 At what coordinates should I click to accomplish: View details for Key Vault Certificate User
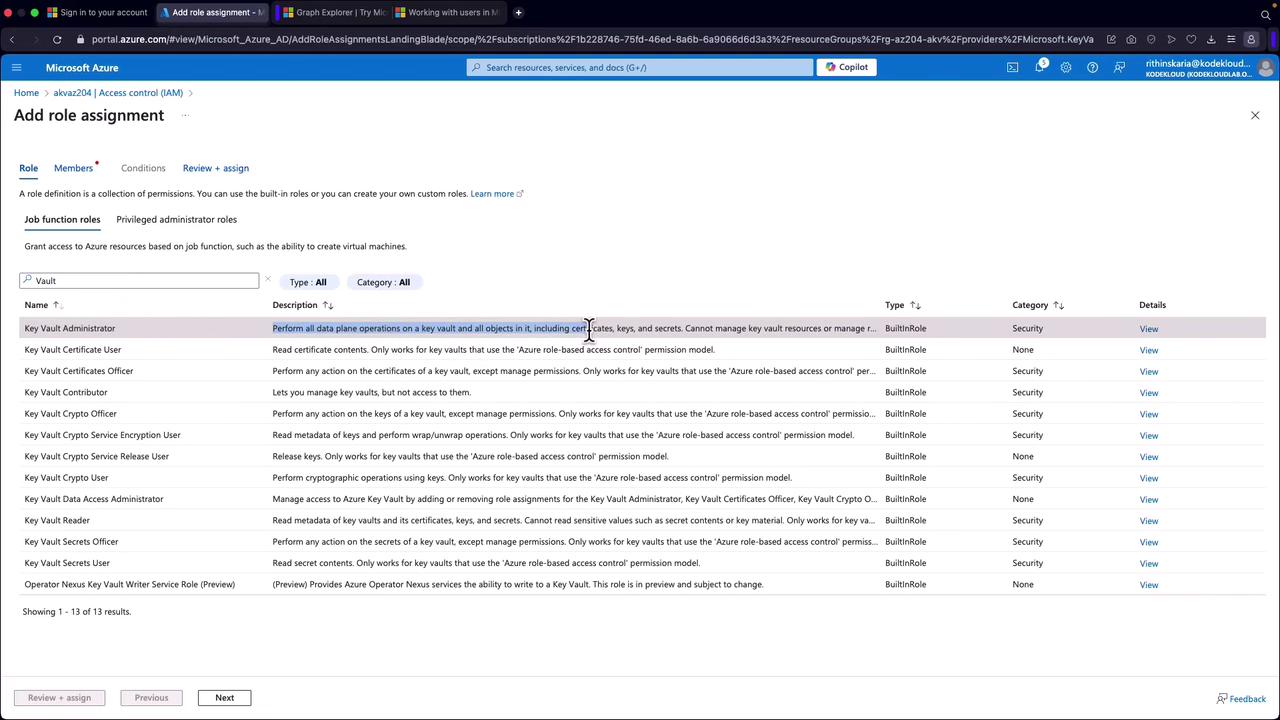tap(1148, 350)
